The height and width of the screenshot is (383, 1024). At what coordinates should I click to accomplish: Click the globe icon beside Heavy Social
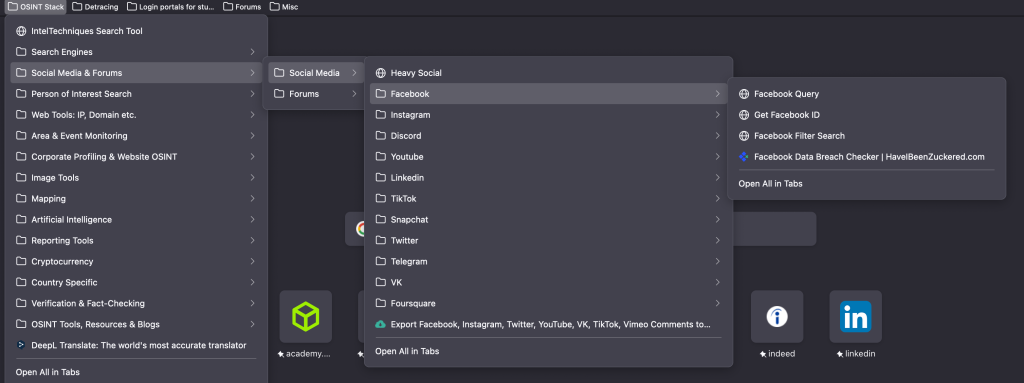click(381, 73)
